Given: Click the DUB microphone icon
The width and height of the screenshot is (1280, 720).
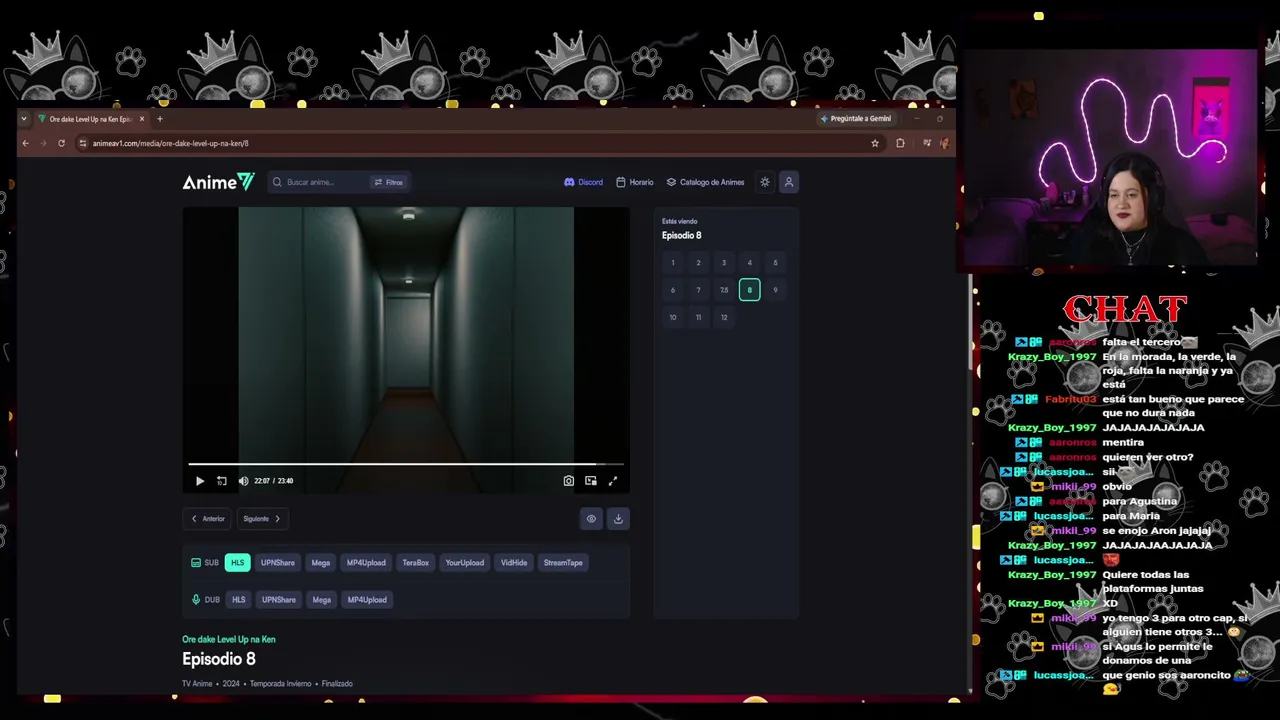Looking at the screenshot, I should 196,600.
